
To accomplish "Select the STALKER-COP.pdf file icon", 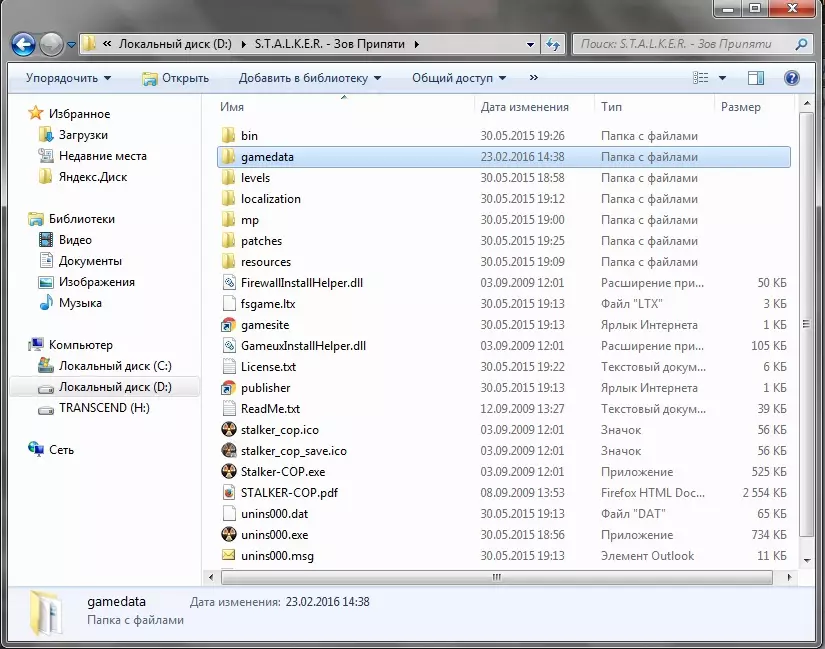I will (x=229, y=493).
